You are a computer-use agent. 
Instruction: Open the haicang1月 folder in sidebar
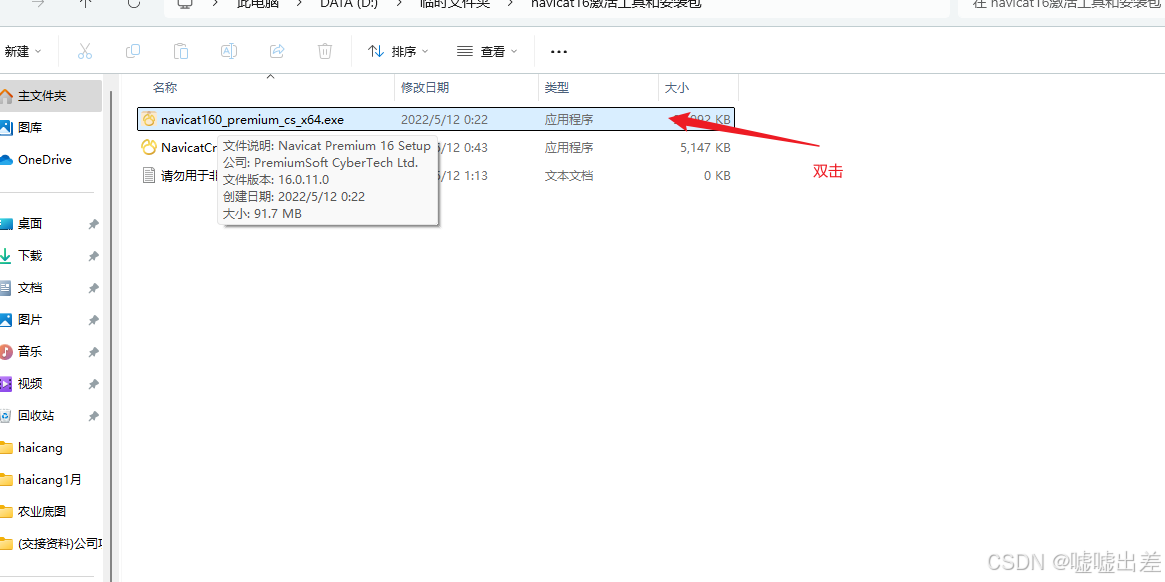49,479
